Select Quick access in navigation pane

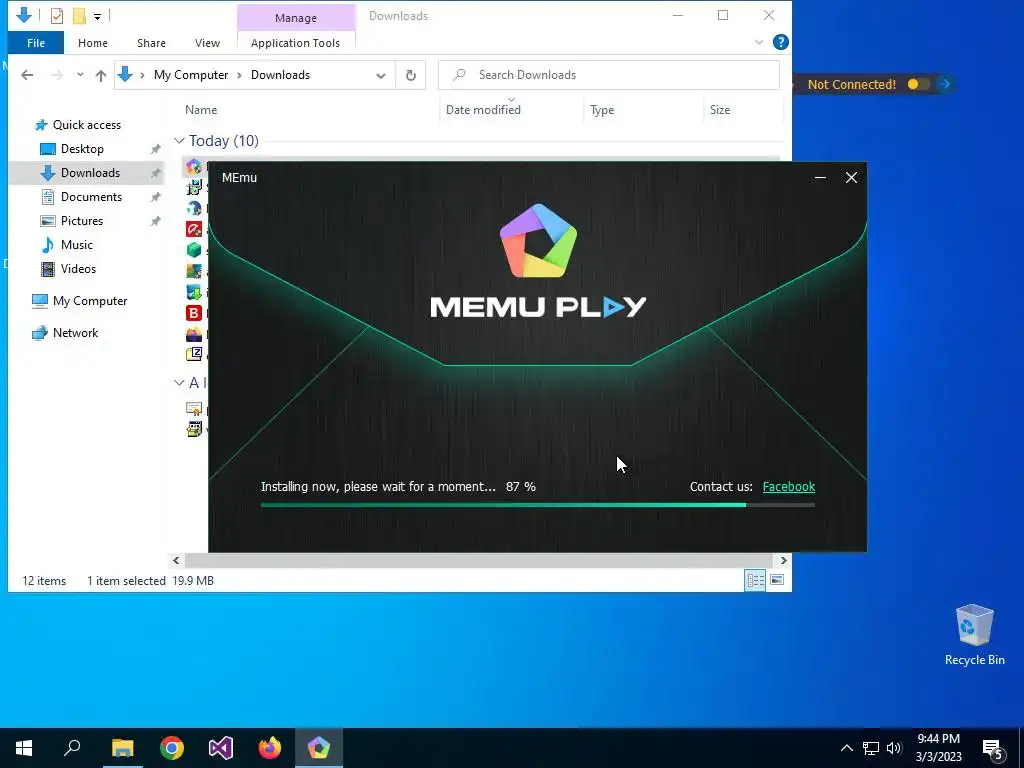click(x=86, y=125)
